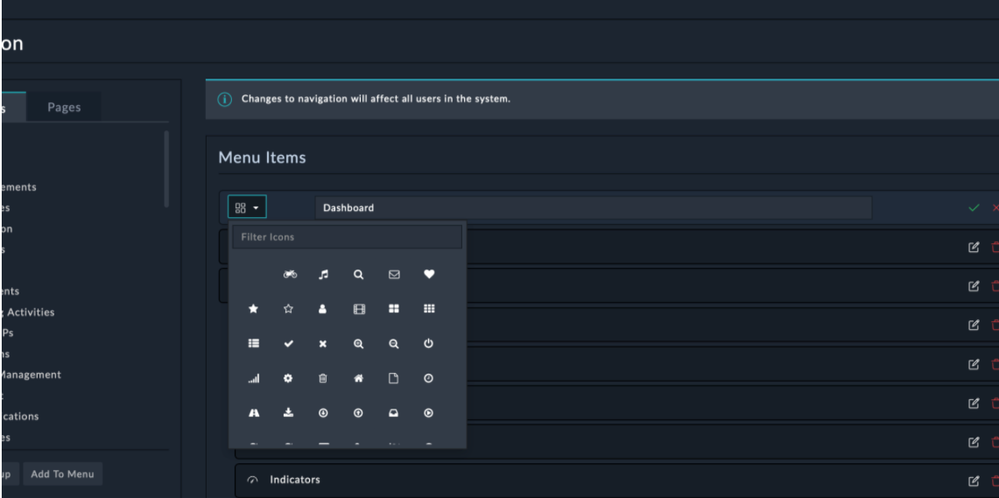This screenshot has height=498, width=999.
Task: Switch to the Pages tab
Action: pos(64,108)
